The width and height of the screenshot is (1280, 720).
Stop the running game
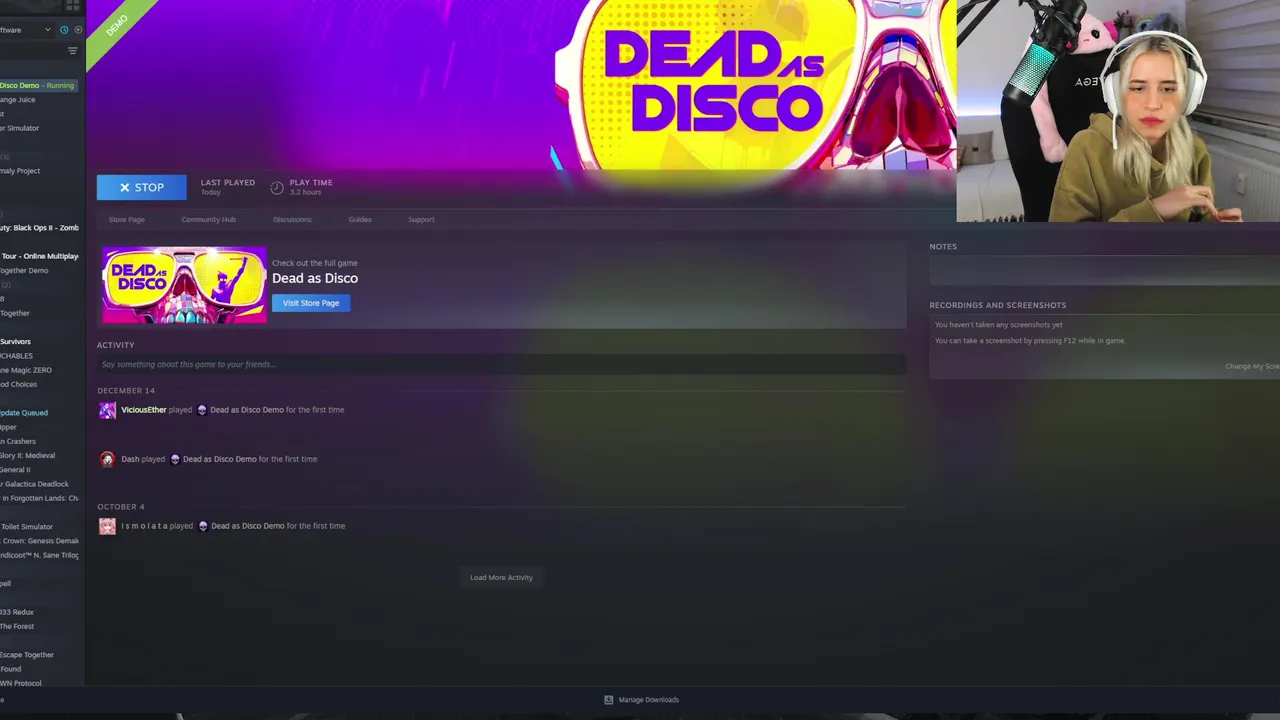point(141,187)
